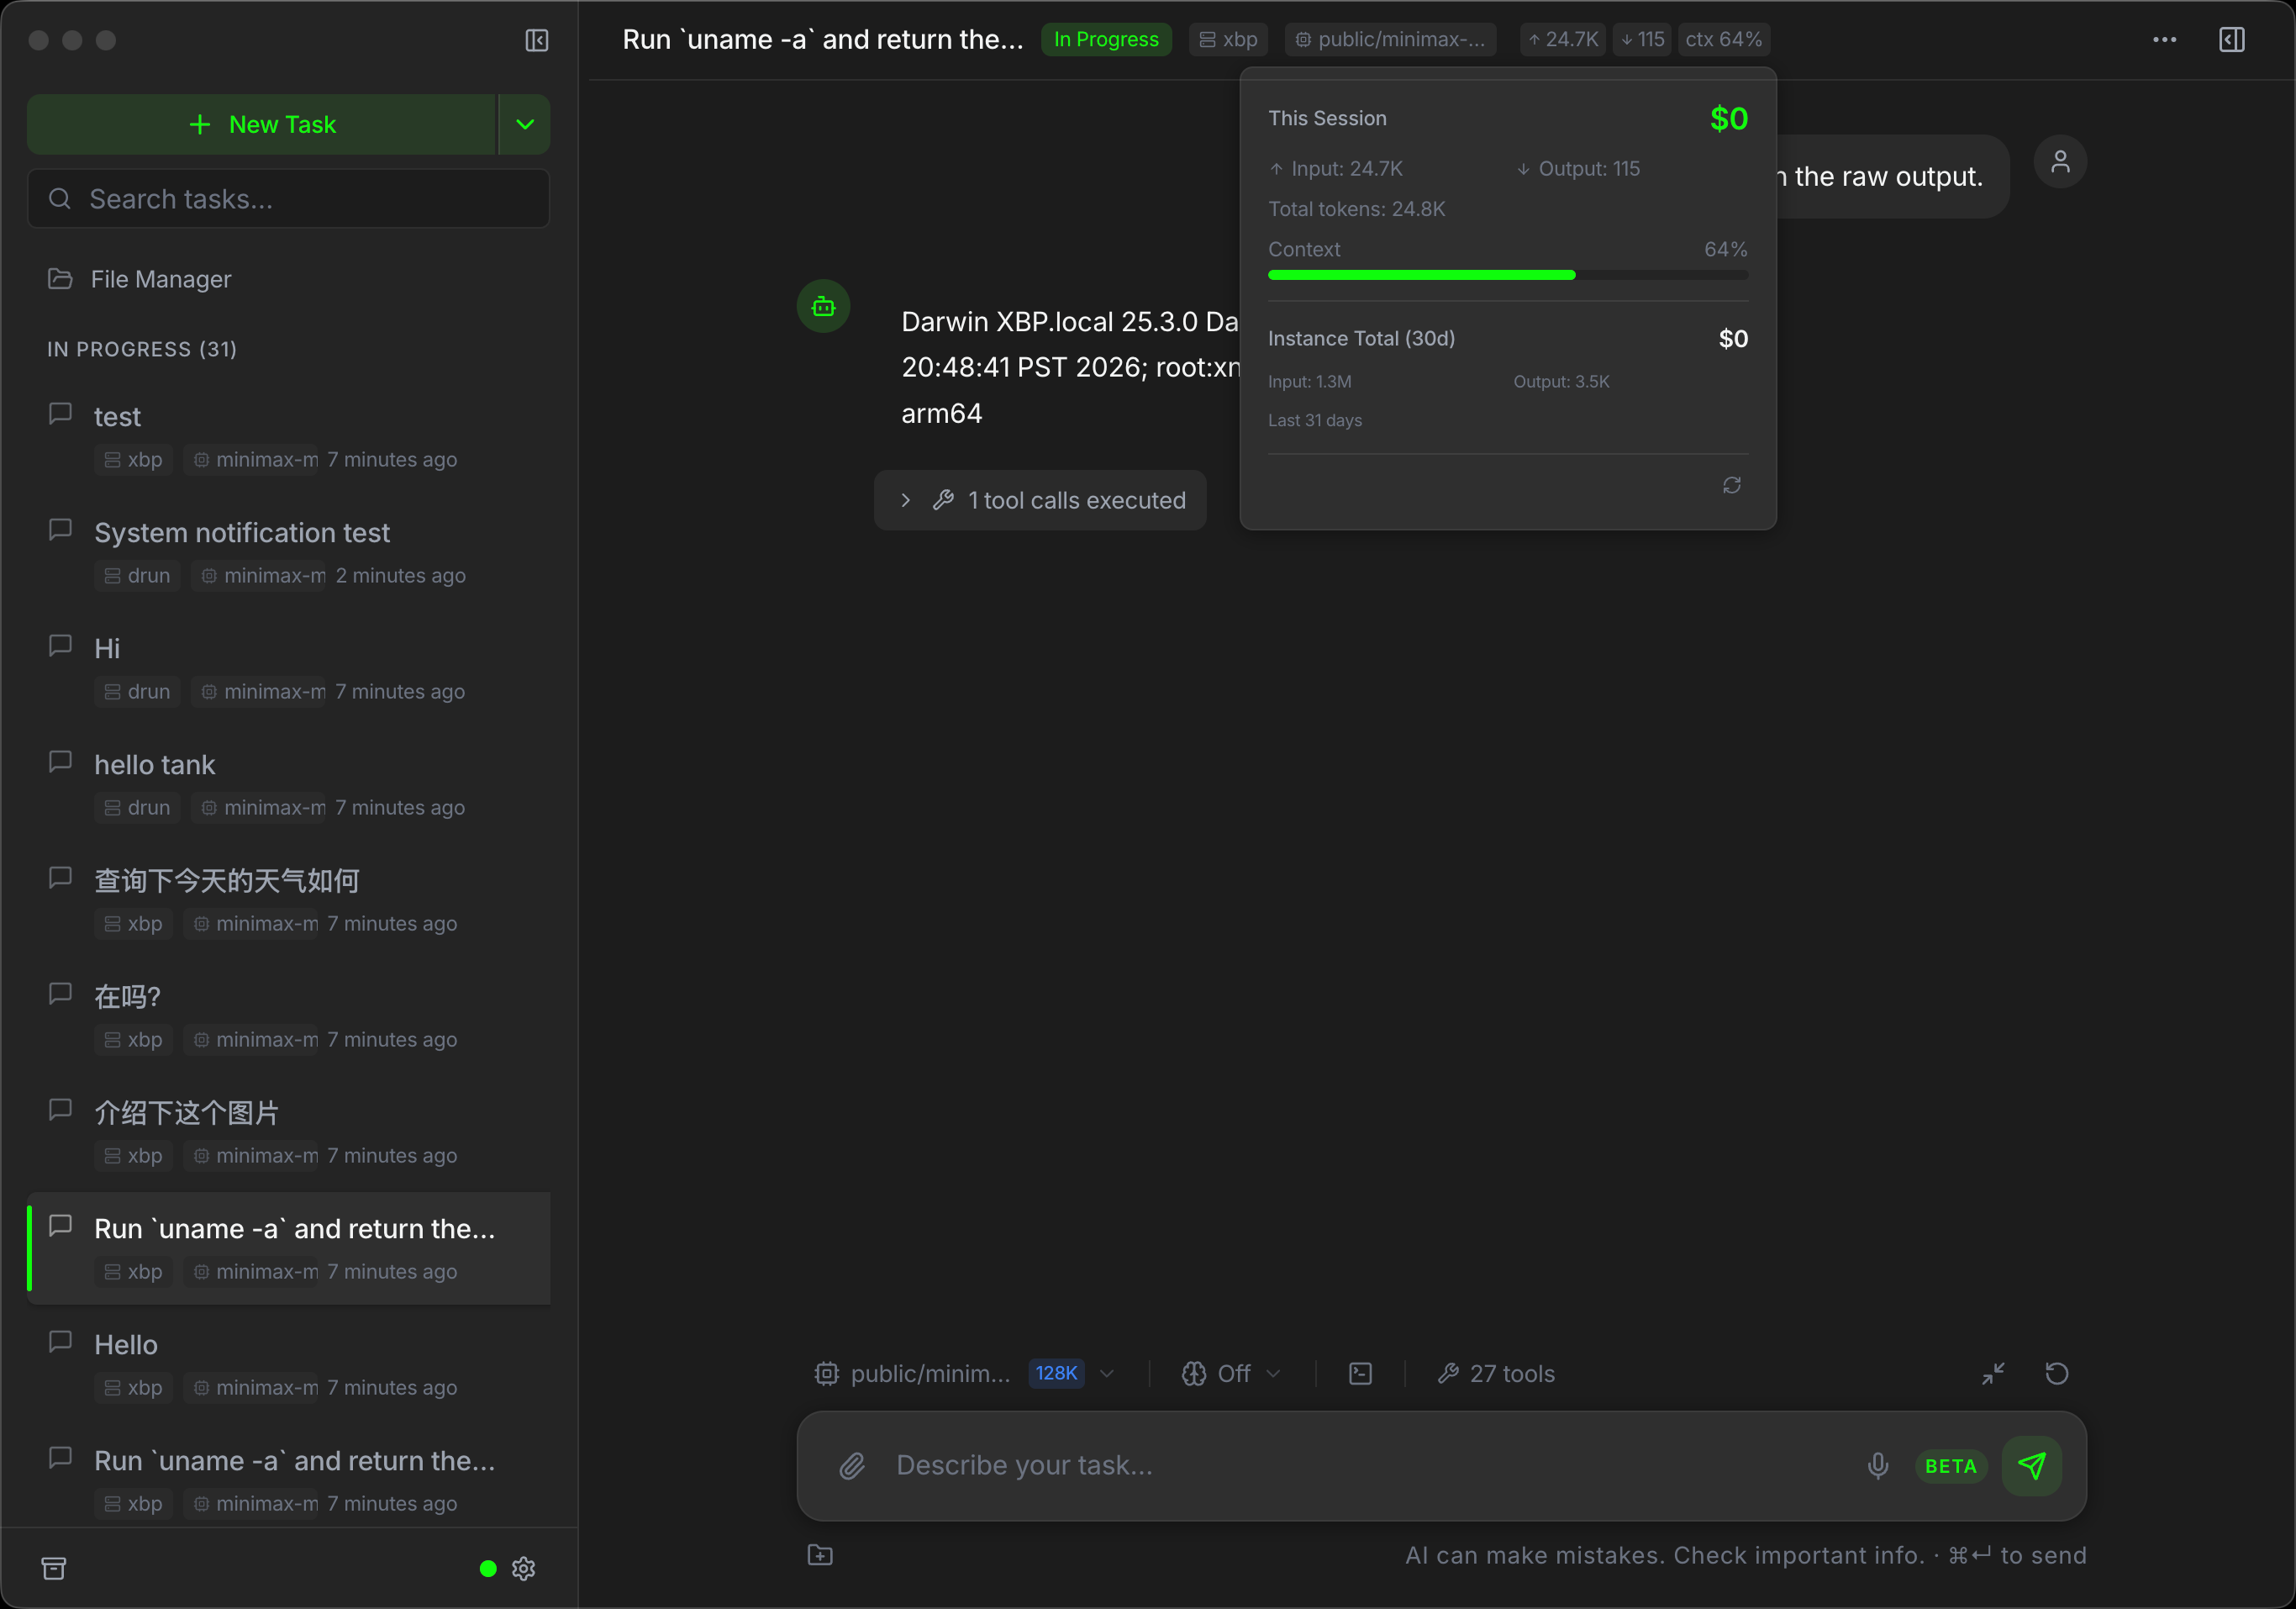Open archive icon at sidebar bottom
Image resolution: width=2296 pixels, height=1609 pixels.
click(x=54, y=1568)
